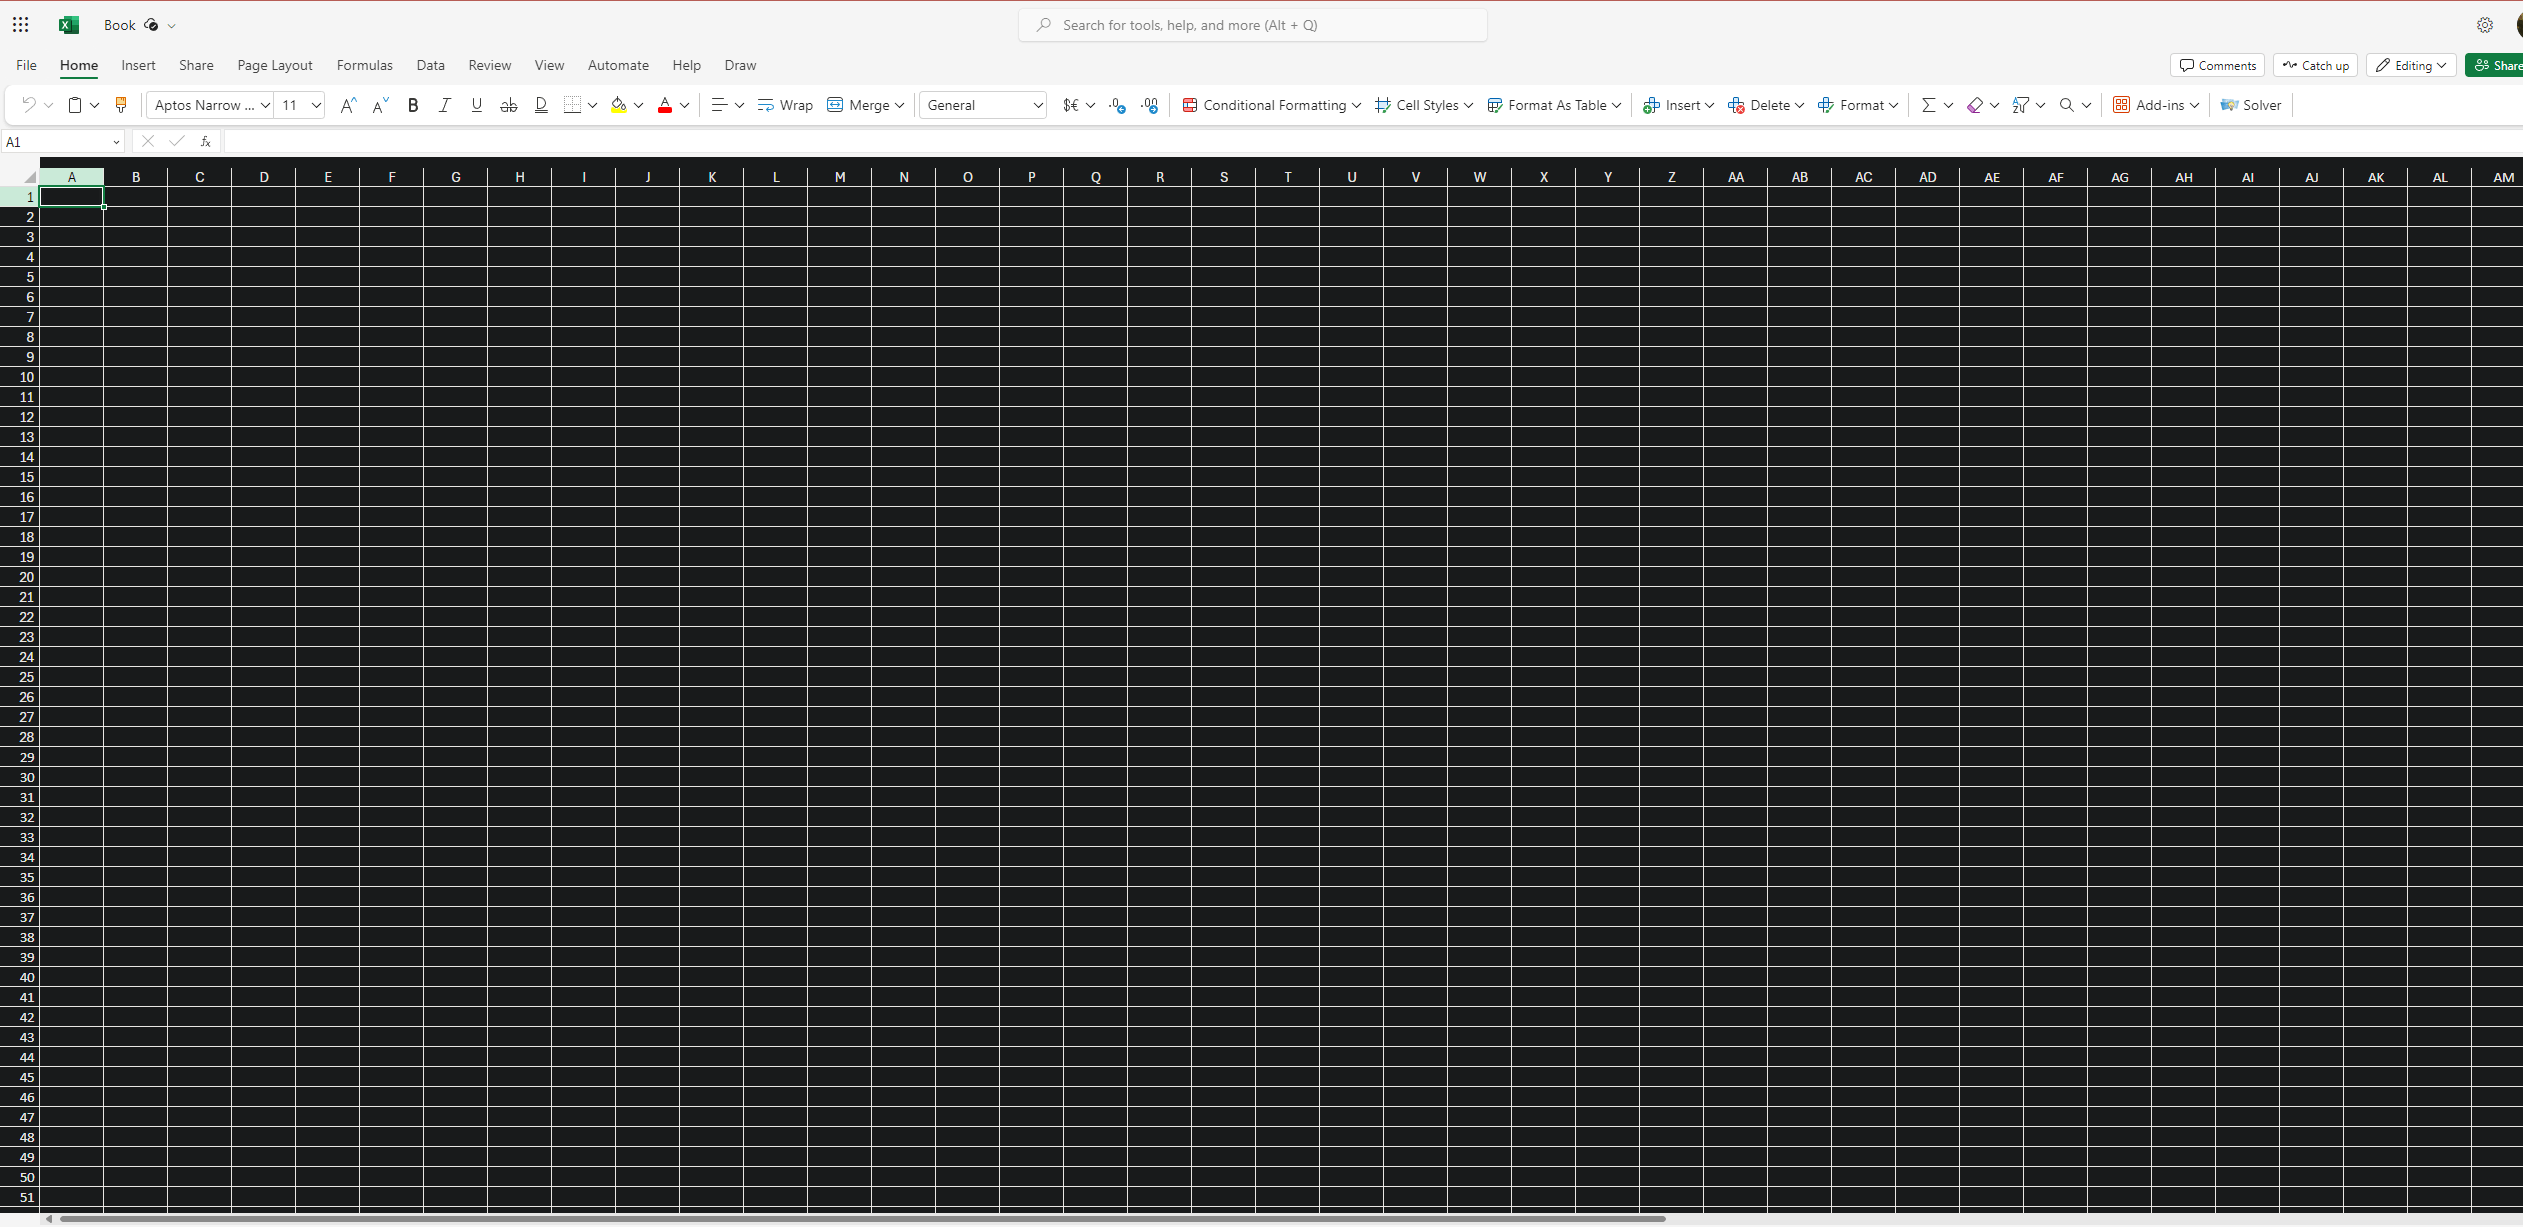The width and height of the screenshot is (2523, 1227).
Task: Click the Borders icon
Action: (572, 105)
